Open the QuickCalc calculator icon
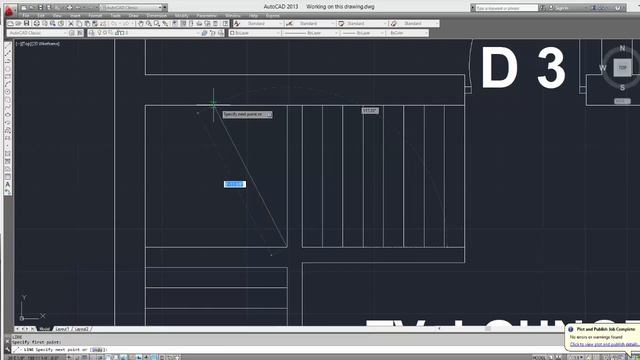Image resolution: width=640 pixels, height=360 pixels. coord(215,24)
